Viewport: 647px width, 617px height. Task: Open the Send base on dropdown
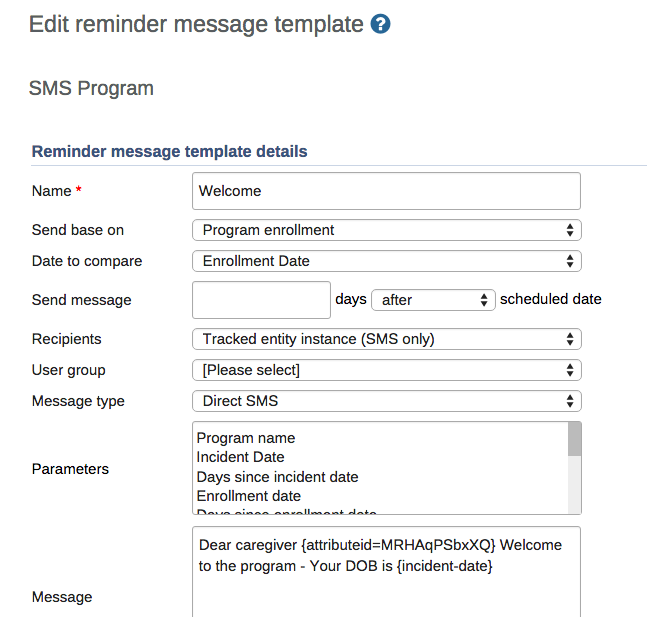[x=385, y=230]
